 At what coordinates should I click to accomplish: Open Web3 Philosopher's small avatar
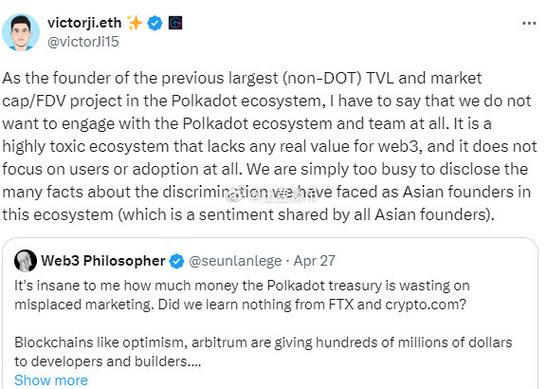25,261
